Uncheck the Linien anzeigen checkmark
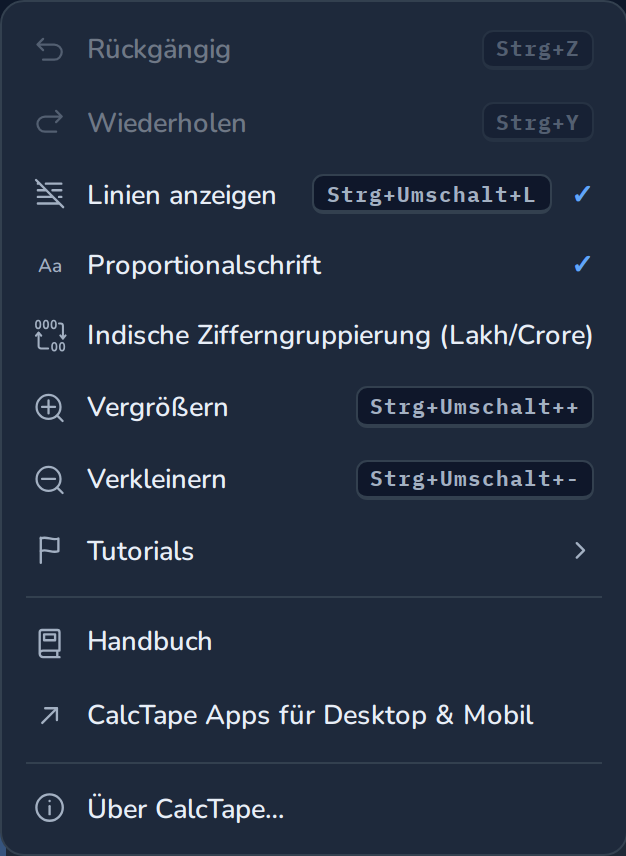The image size is (626, 856). pos(582,194)
